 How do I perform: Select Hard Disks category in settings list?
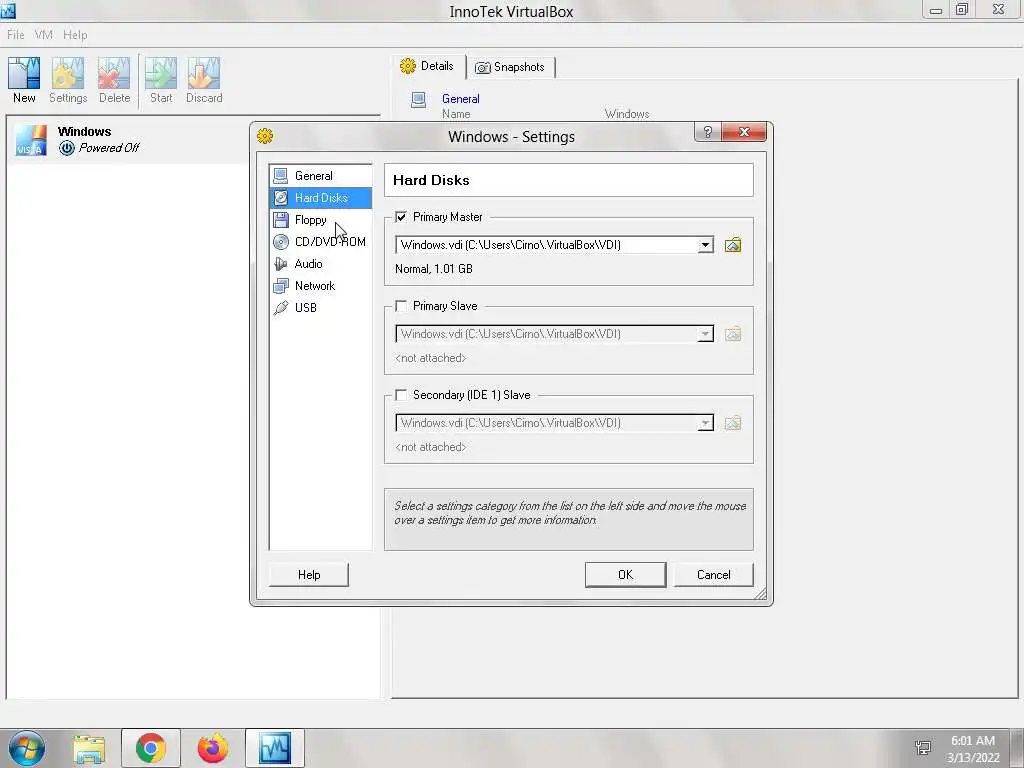pyautogui.click(x=321, y=198)
